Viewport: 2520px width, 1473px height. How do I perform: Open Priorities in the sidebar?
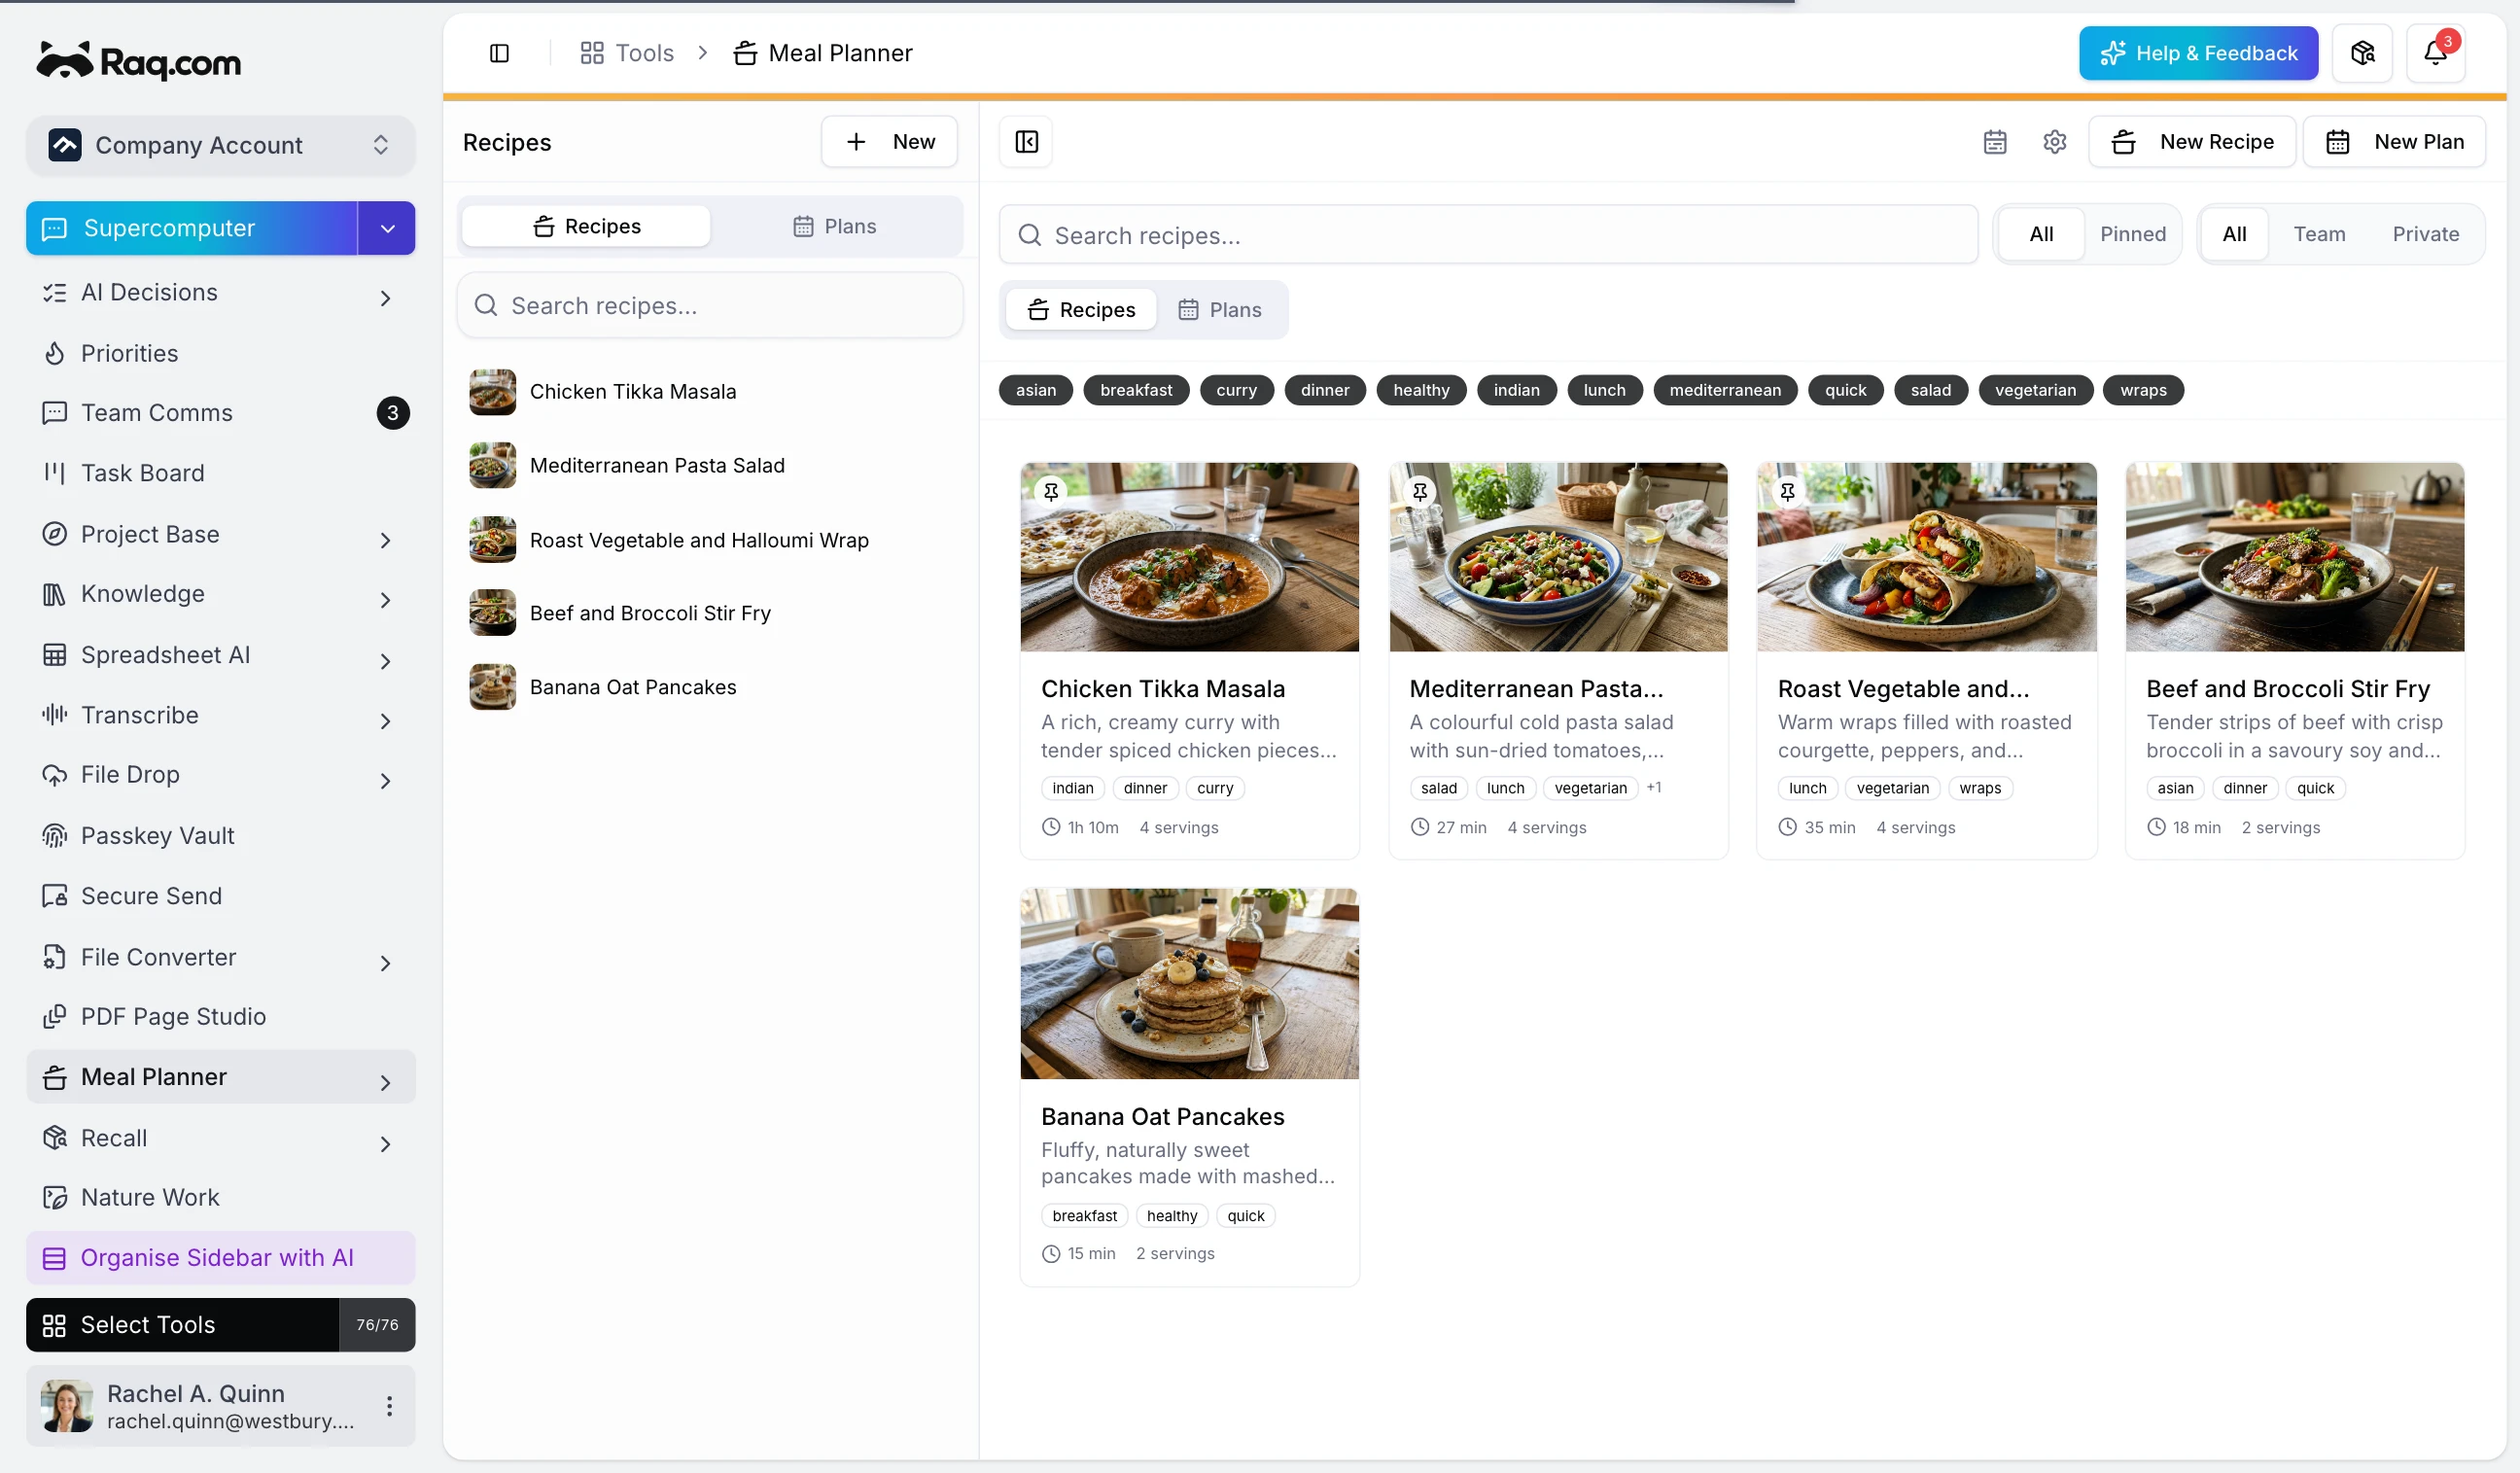click(x=220, y=353)
